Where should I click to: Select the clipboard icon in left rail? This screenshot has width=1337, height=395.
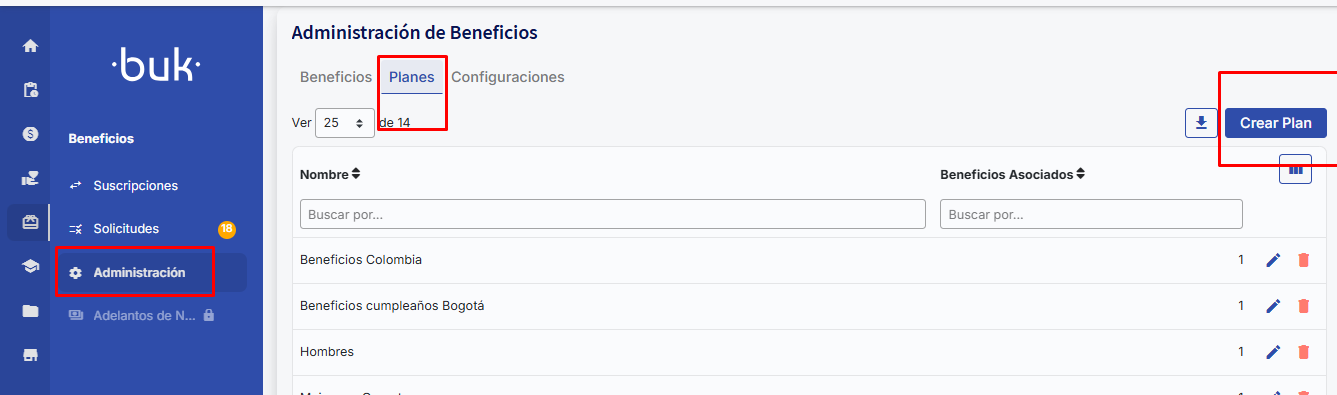pos(30,90)
